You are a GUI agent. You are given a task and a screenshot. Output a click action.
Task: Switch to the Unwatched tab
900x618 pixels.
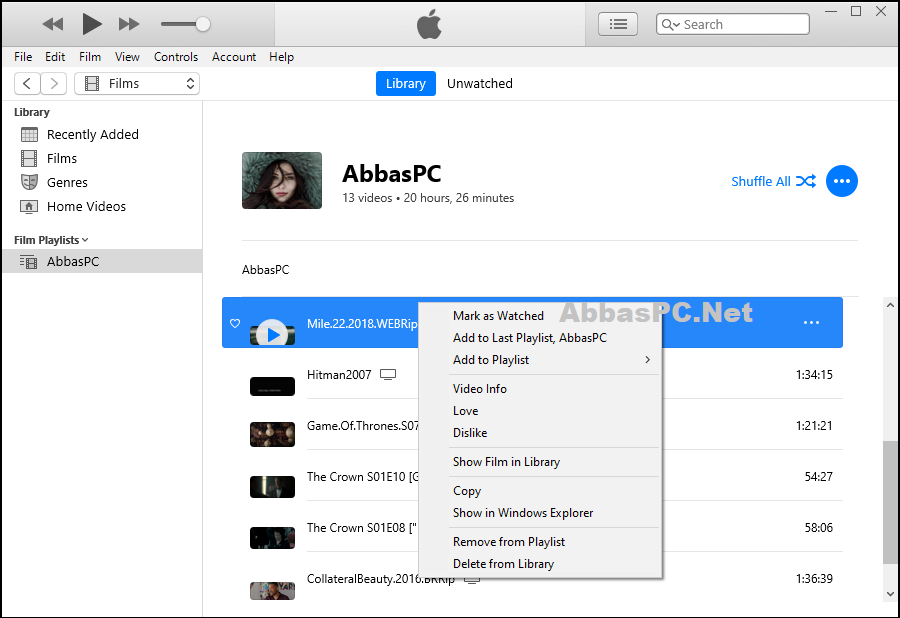(480, 84)
